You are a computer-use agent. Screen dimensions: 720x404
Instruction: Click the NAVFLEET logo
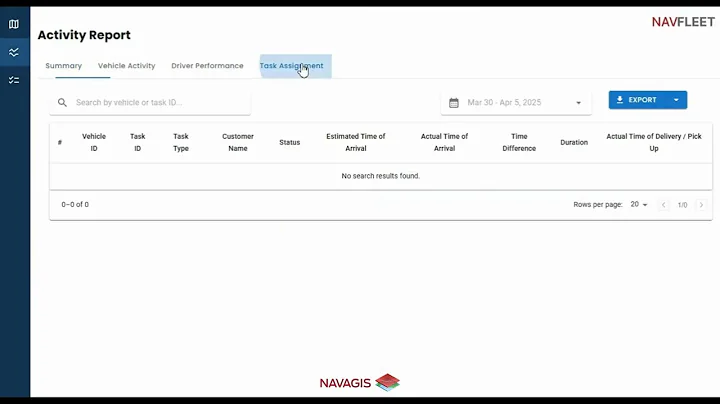click(x=683, y=22)
